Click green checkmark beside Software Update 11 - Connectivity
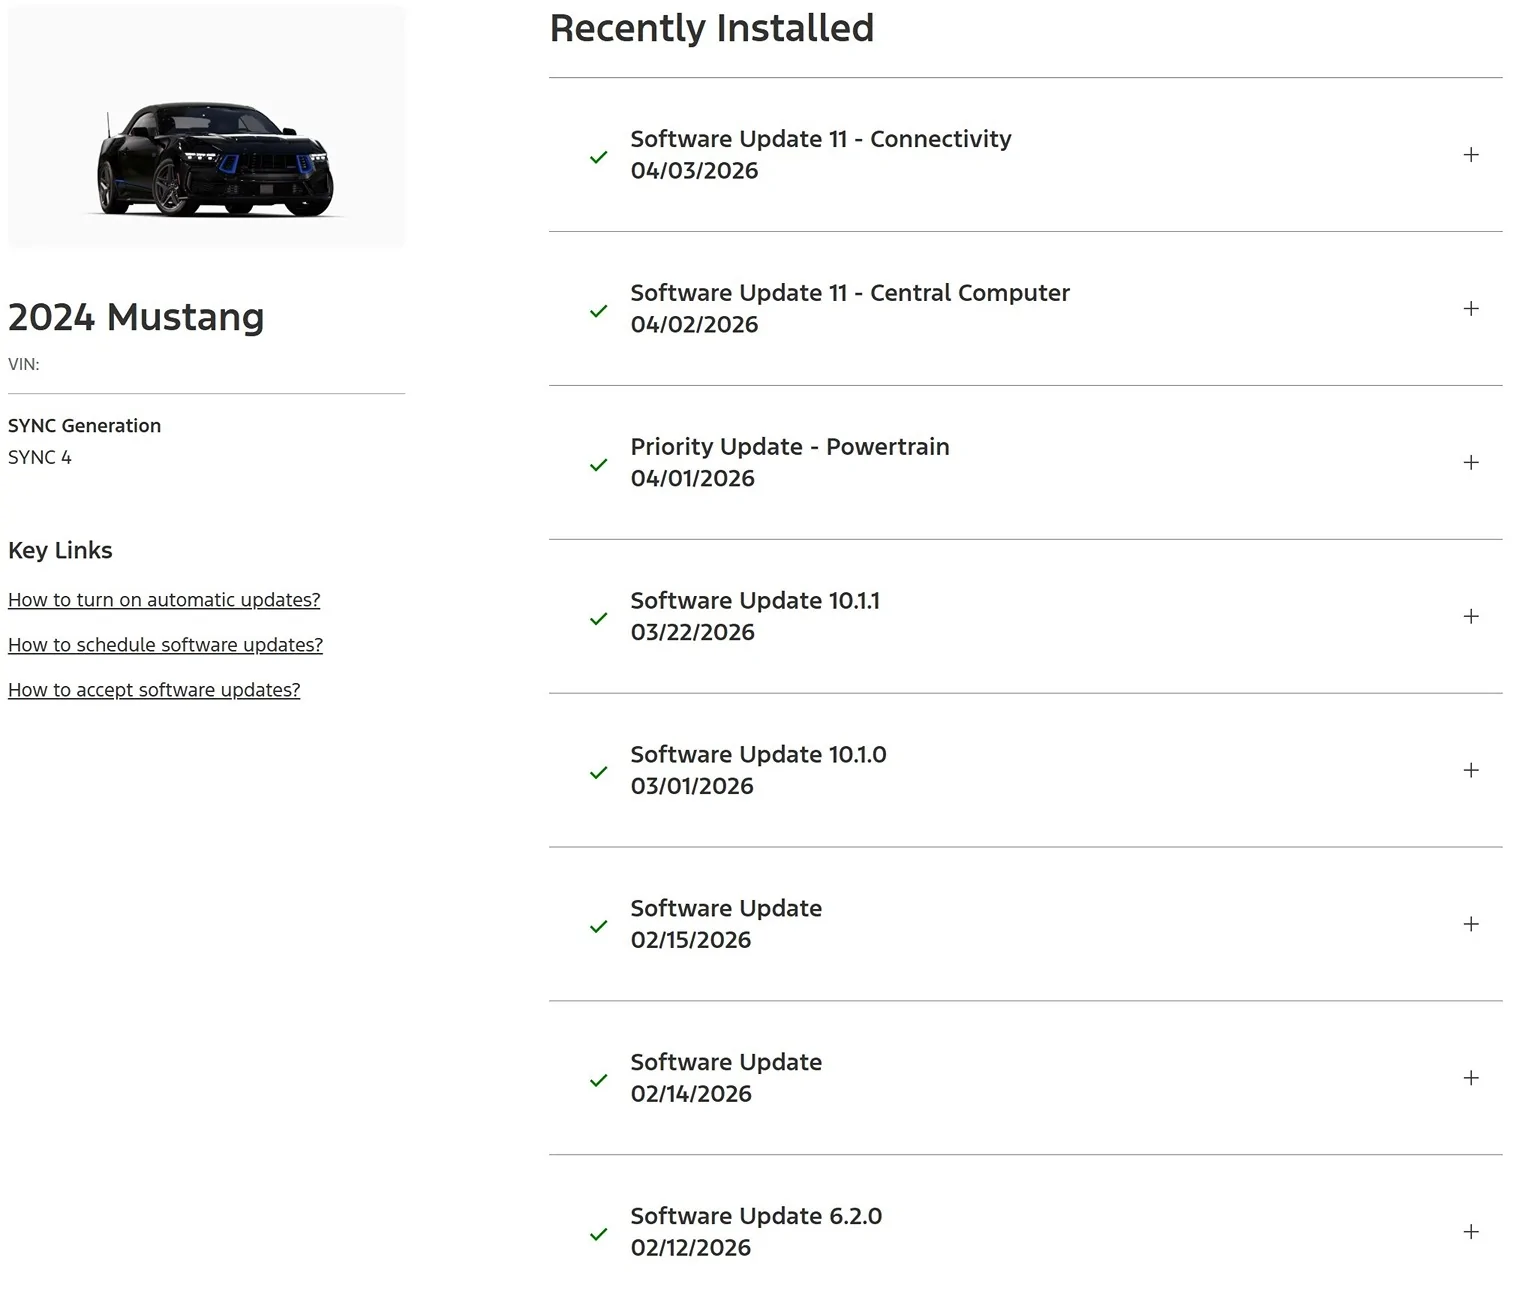Viewport: 1517px width, 1300px height. (x=599, y=157)
